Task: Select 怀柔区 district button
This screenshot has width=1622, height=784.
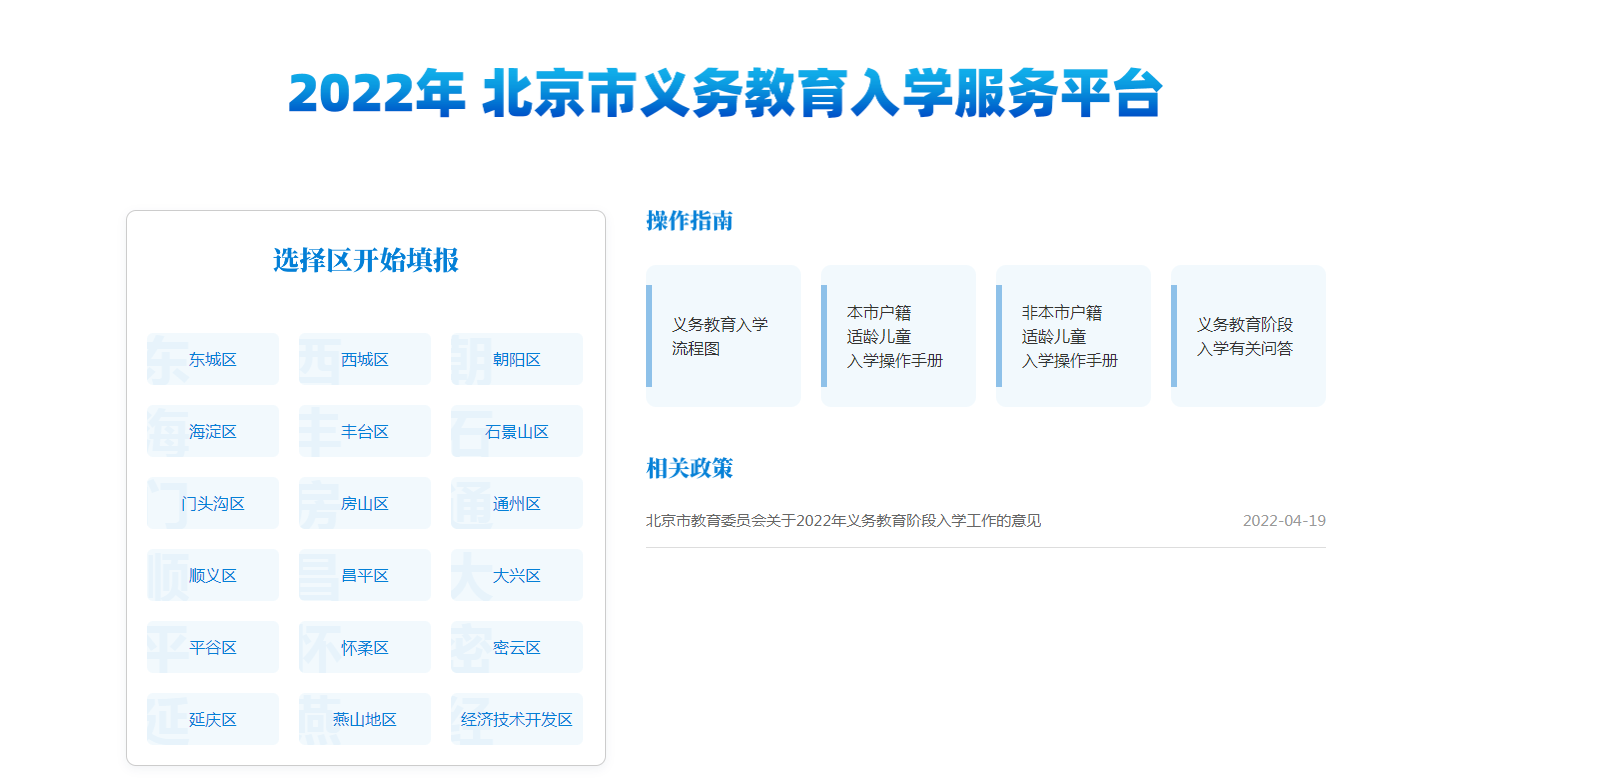Action: [365, 647]
